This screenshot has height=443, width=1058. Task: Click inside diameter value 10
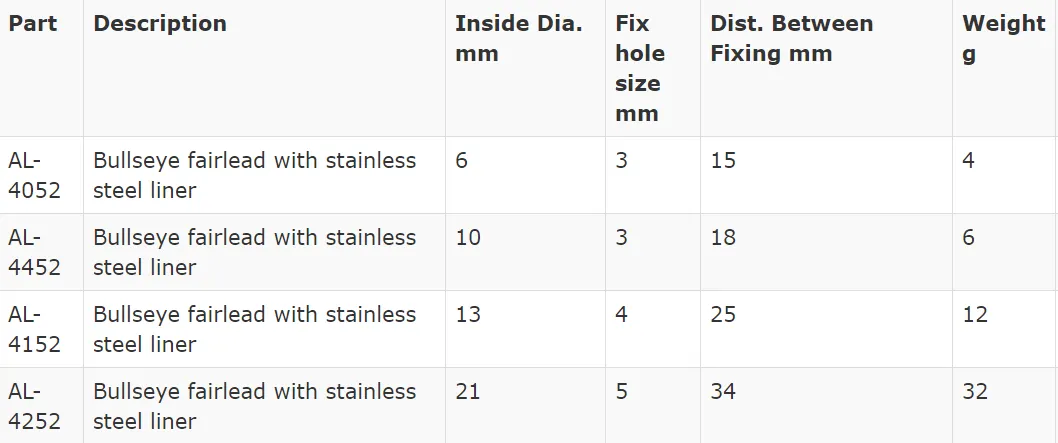[x=468, y=238]
